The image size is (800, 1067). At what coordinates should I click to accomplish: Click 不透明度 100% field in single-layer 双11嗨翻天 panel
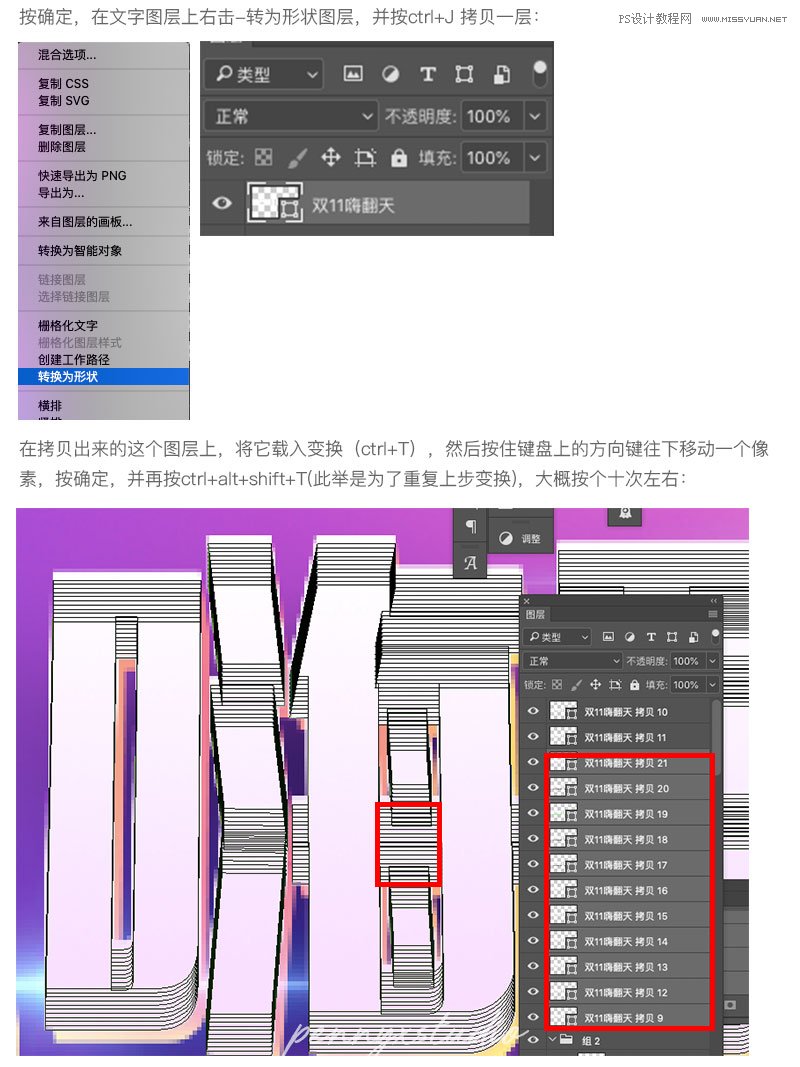click(493, 116)
